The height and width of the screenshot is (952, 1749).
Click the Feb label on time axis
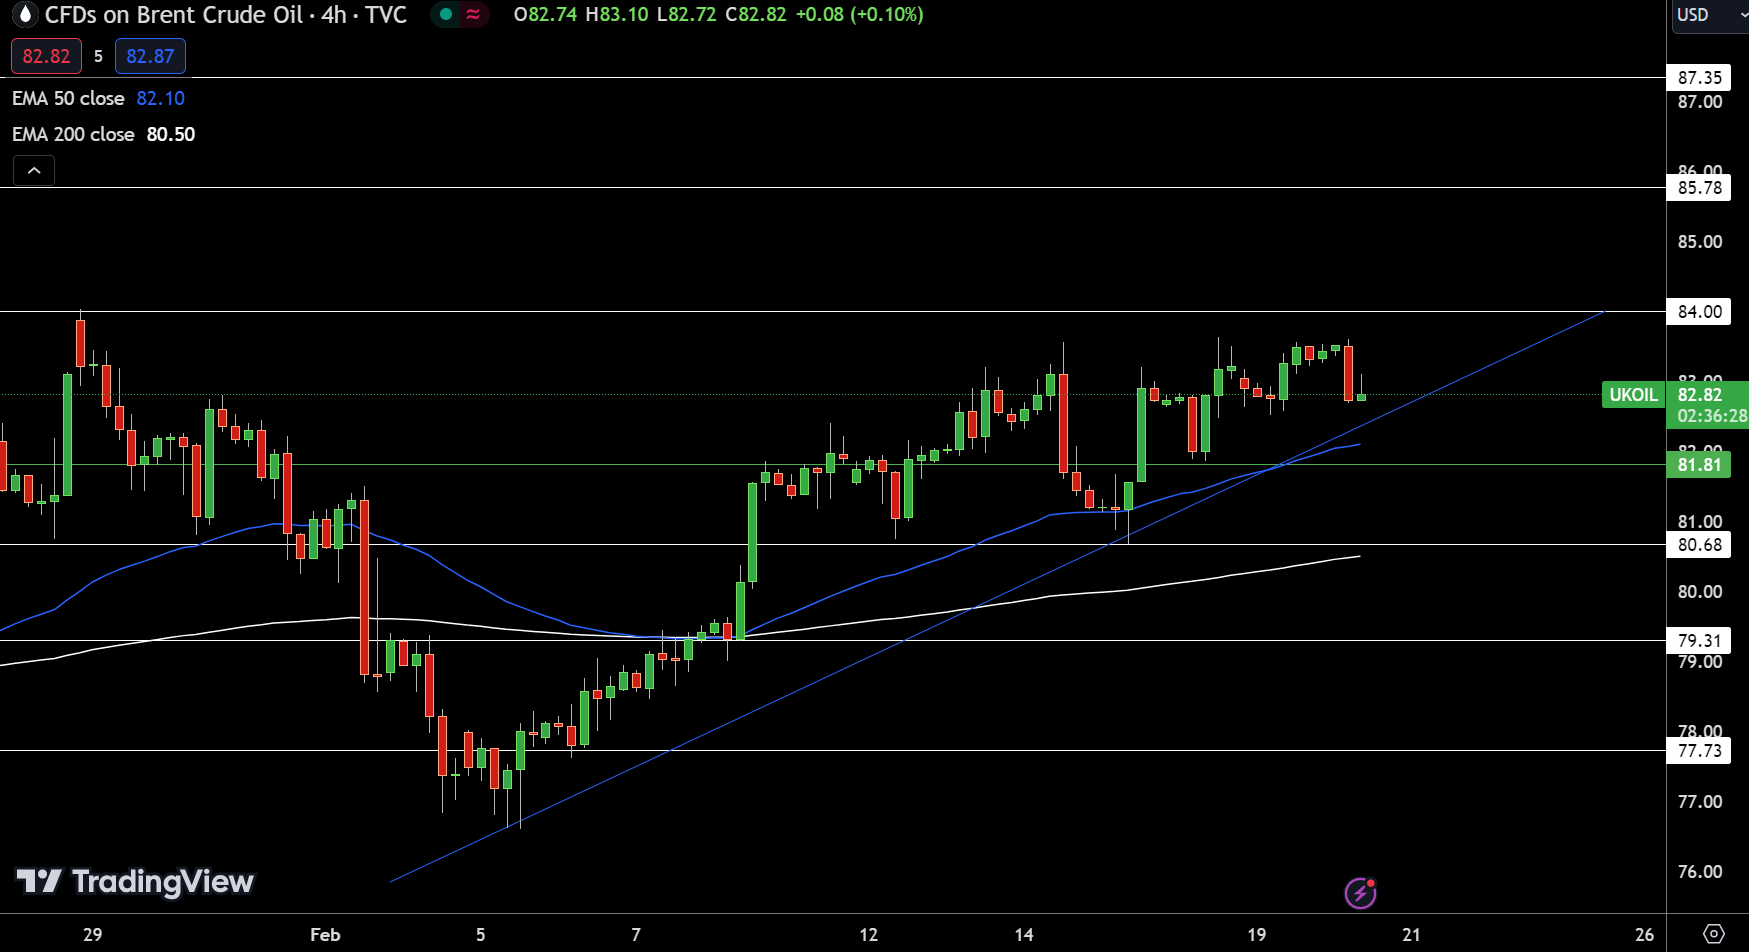[325, 935]
